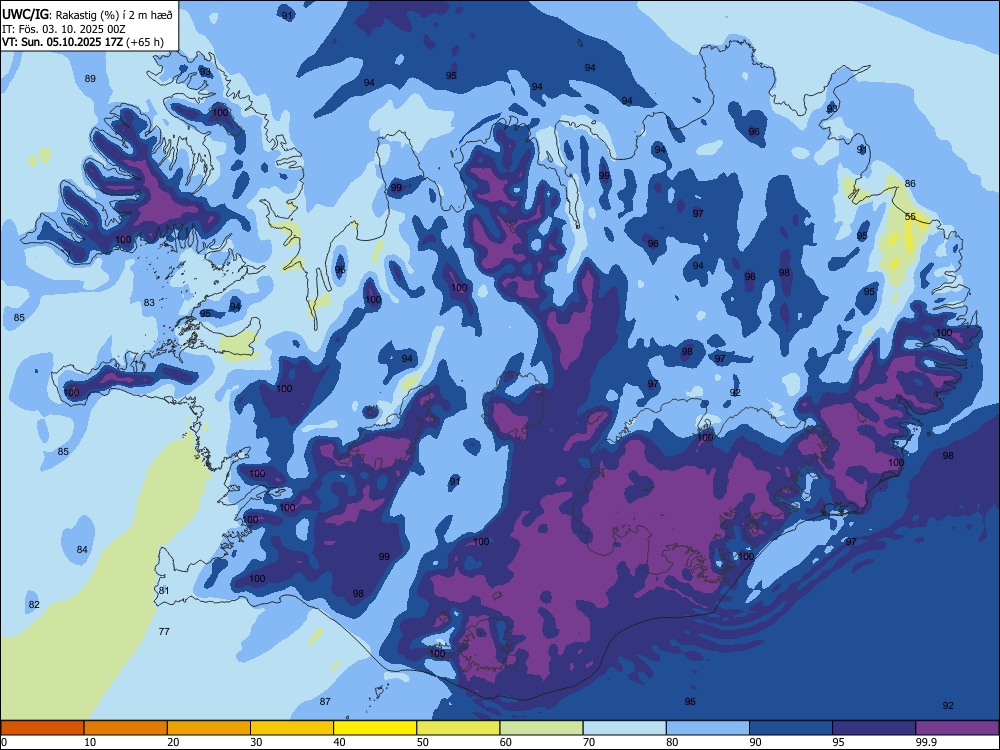Choose the 30–40 amber legend swatch

coord(292,728)
